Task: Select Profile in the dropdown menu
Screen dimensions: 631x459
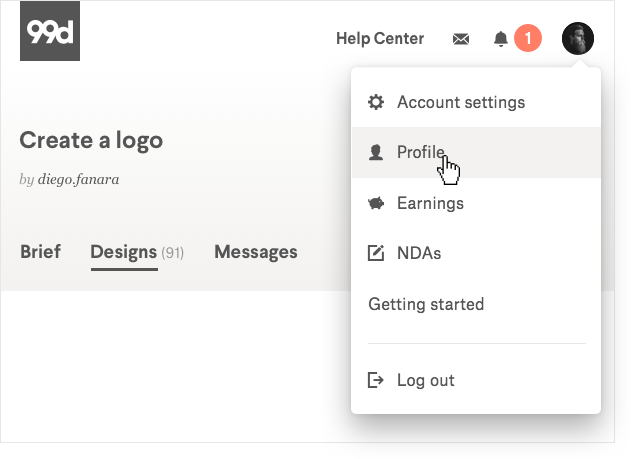Action: tap(420, 152)
